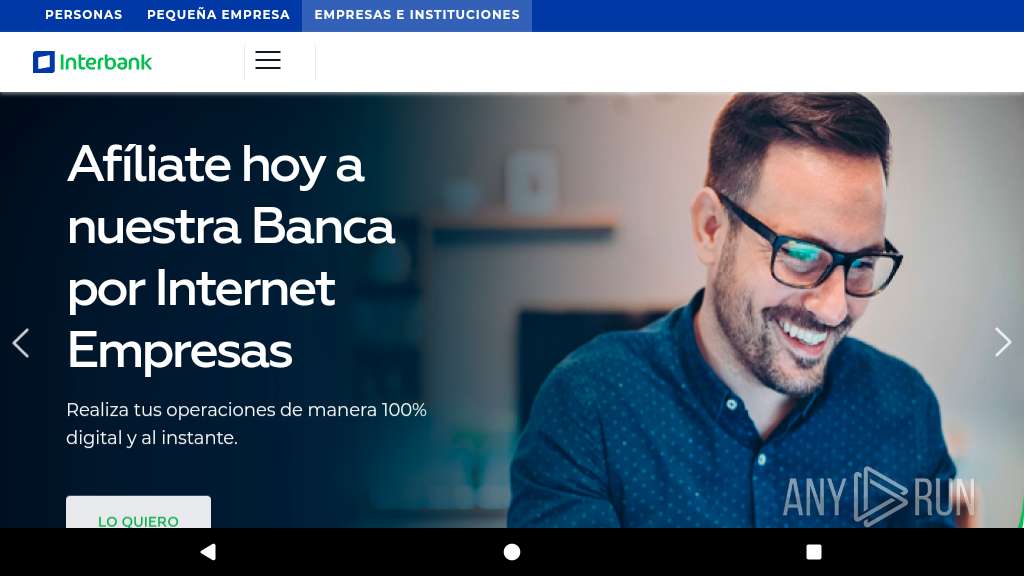Select the EMPRESAS E INSTITUCIONES tab
1024x576 pixels.
pos(417,14)
